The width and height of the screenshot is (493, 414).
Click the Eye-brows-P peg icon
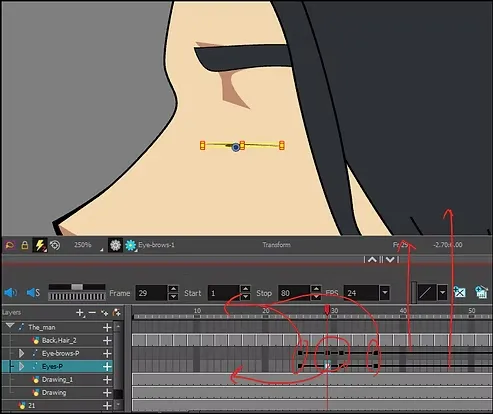pos(35,353)
